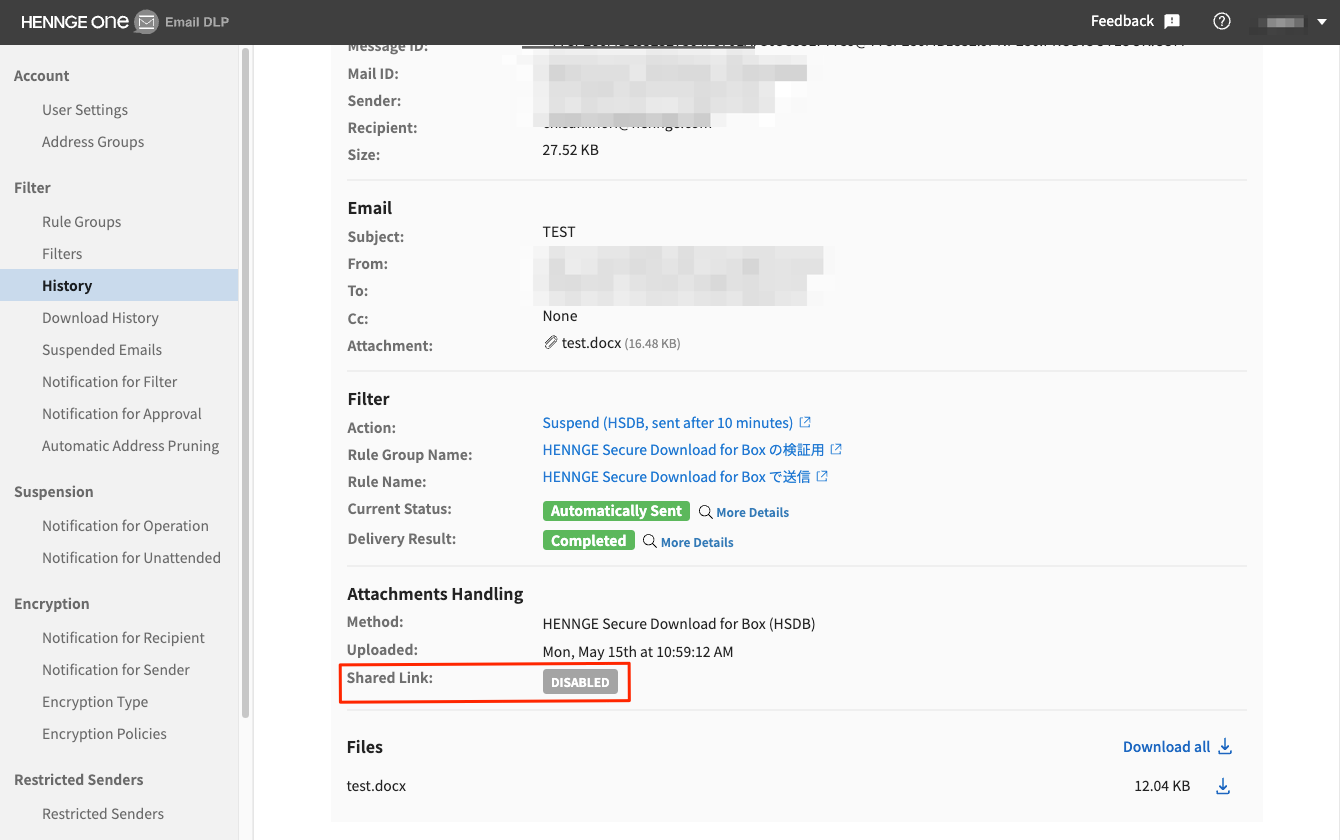Open Encryption Policies page
This screenshot has width=1340, height=840.
point(104,734)
